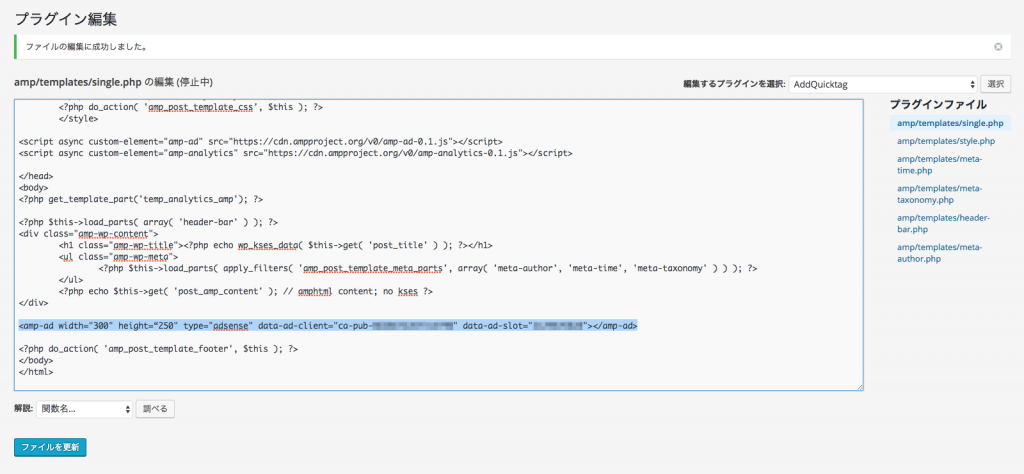Click the 調べる lookup button

[x=155, y=409]
